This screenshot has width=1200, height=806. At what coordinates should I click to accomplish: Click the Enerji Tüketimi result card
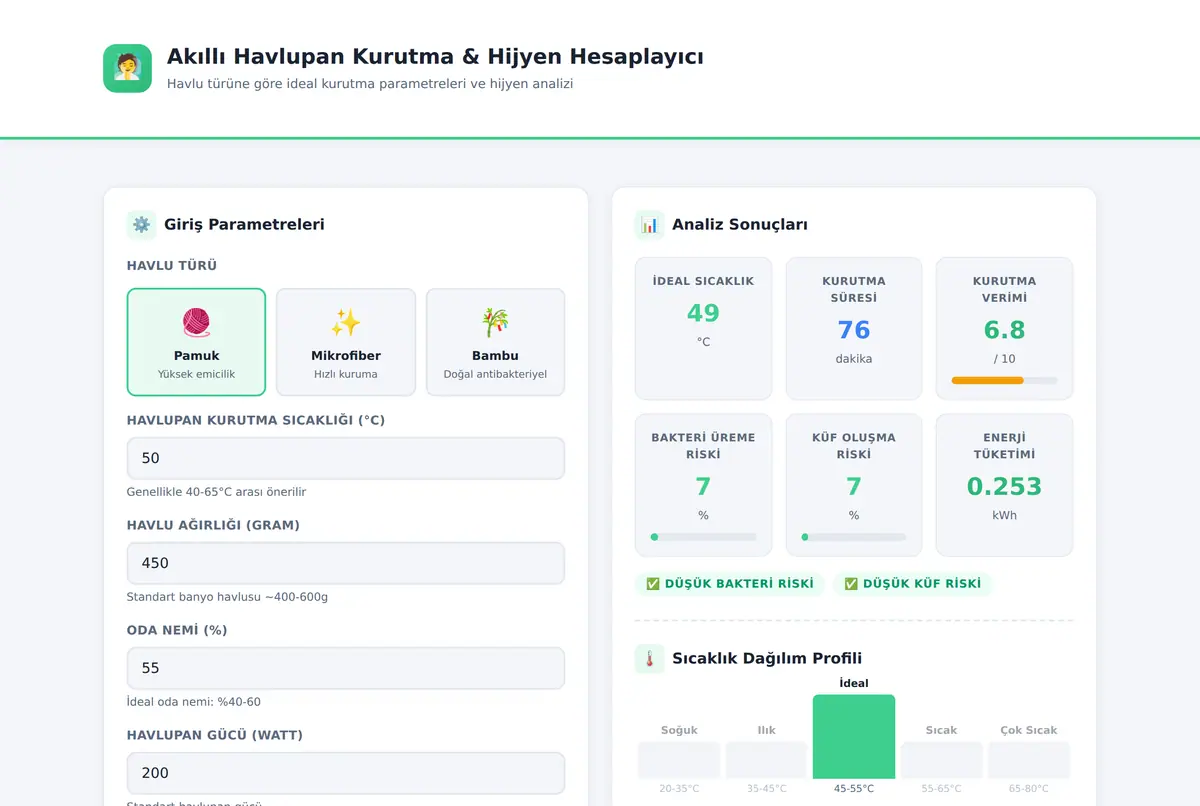click(x=1004, y=485)
